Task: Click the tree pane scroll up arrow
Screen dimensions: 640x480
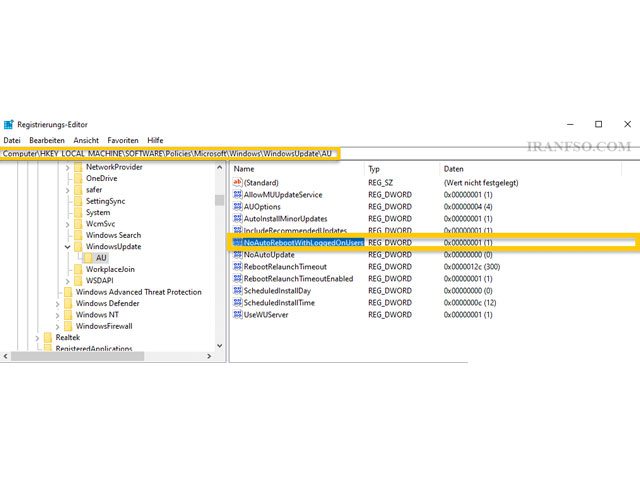Action: point(220,167)
